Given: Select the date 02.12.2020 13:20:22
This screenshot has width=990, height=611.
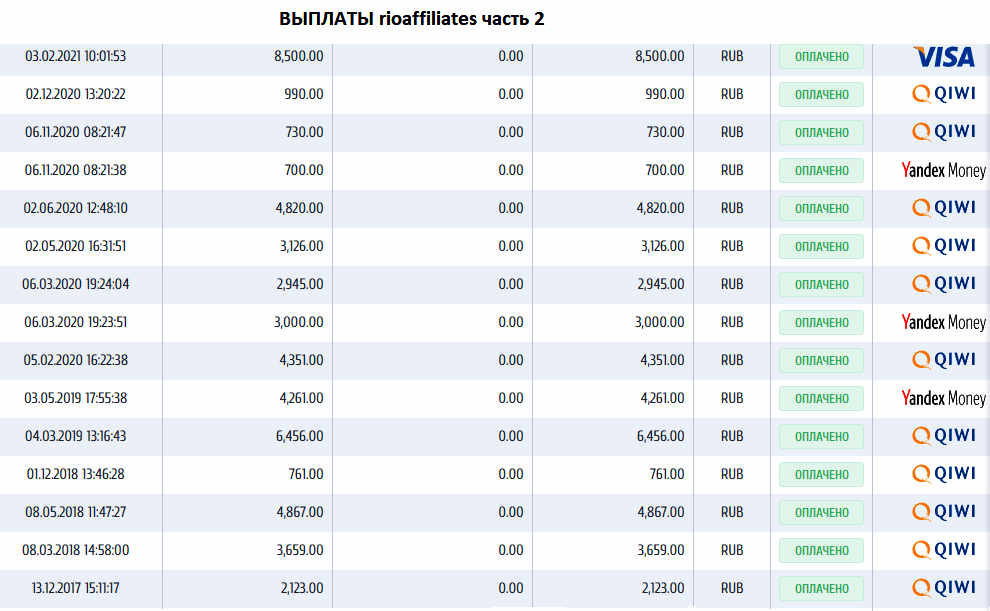Looking at the screenshot, I should (75, 94).
